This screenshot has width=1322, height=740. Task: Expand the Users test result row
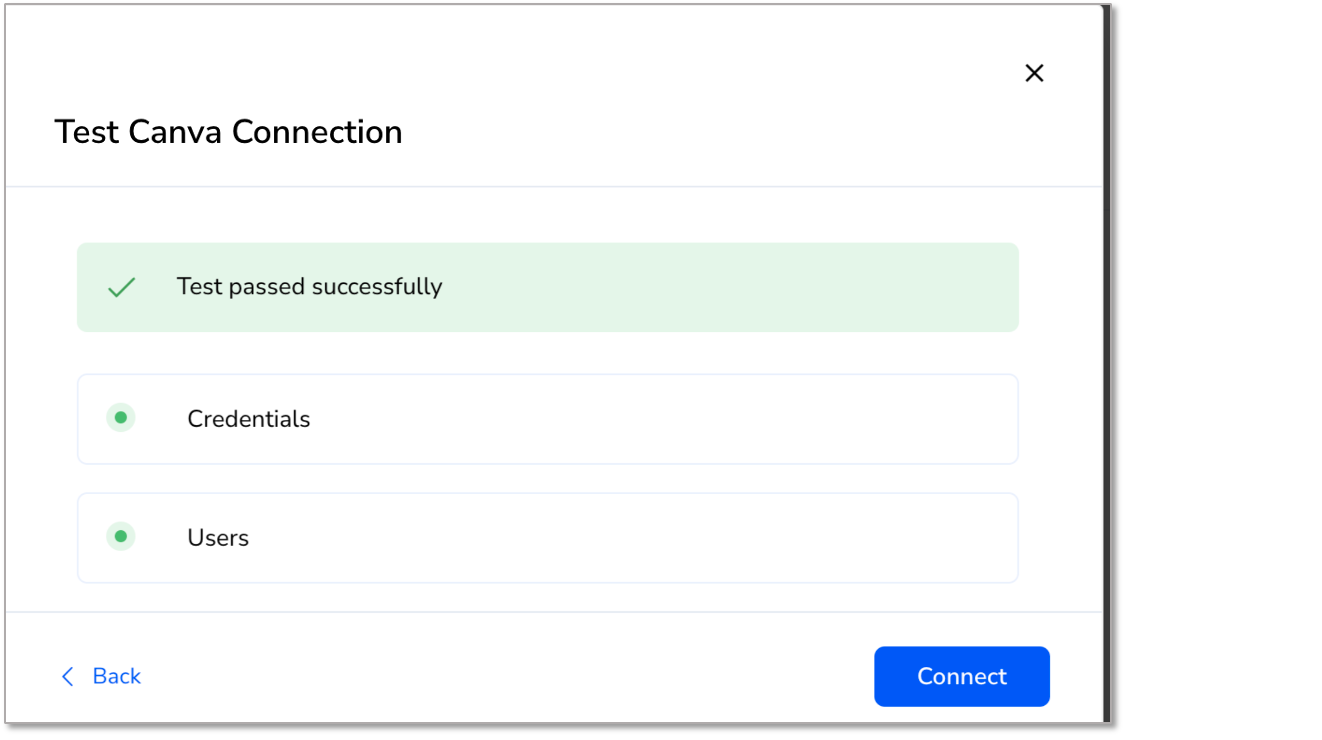click(x=548, y=538)
